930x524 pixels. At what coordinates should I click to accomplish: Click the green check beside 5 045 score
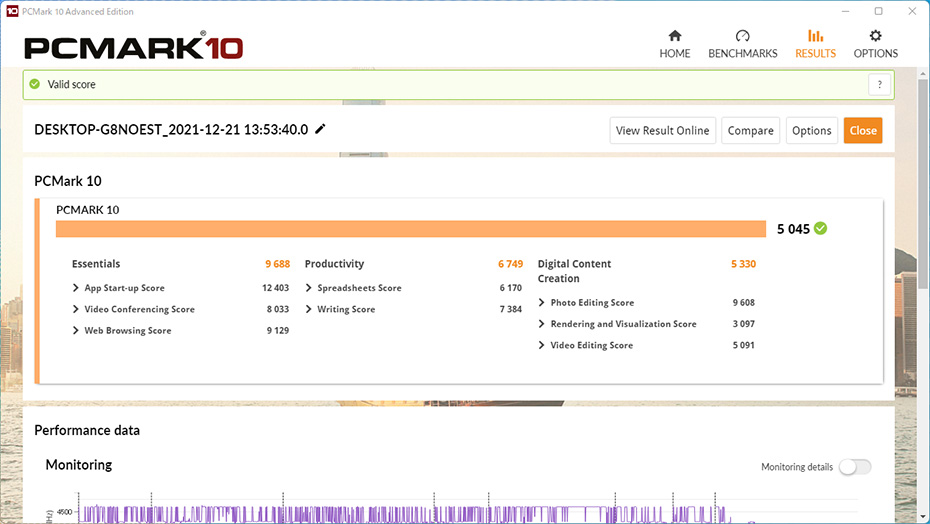click(820, 228)
